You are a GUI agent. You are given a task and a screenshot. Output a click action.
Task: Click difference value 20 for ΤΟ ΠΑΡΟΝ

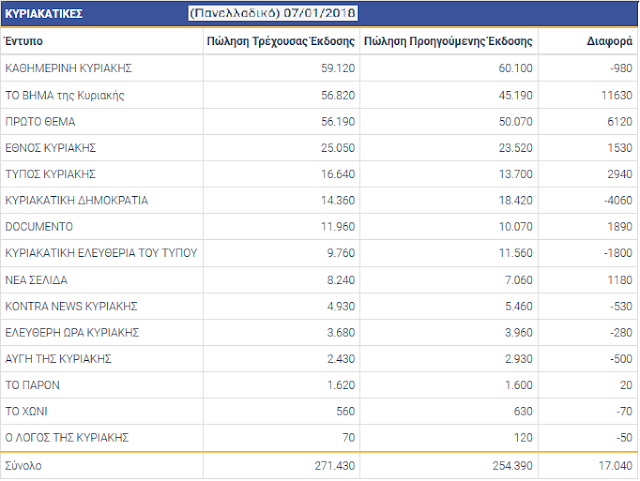tap(626, 385)
